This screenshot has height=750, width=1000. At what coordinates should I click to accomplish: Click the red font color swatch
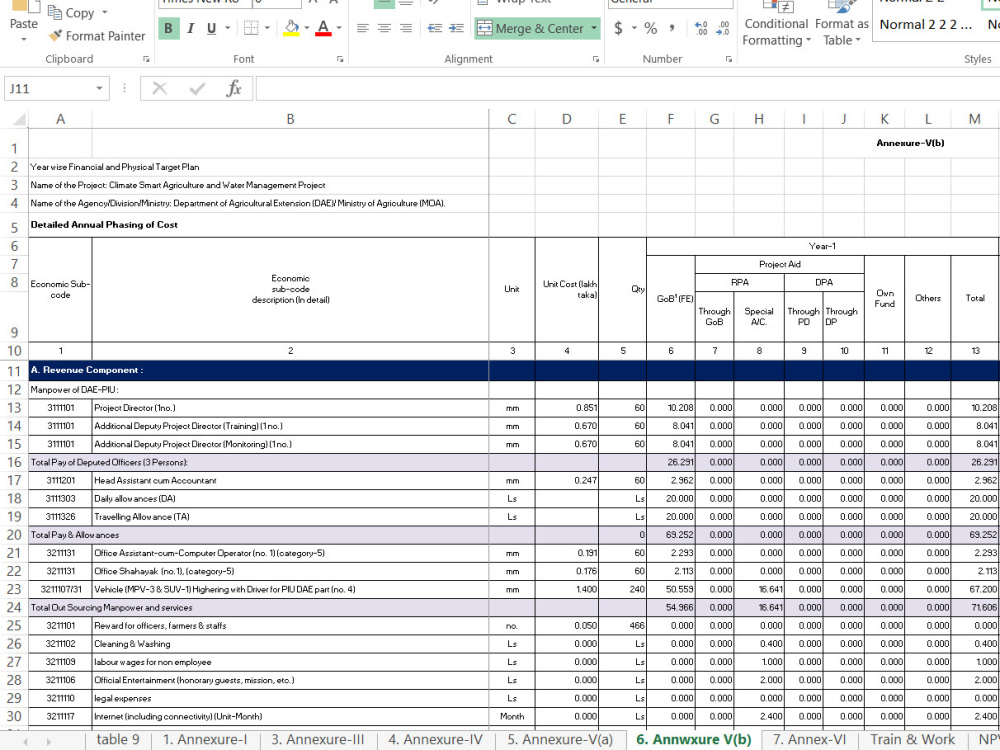click(x=323, y=28)
